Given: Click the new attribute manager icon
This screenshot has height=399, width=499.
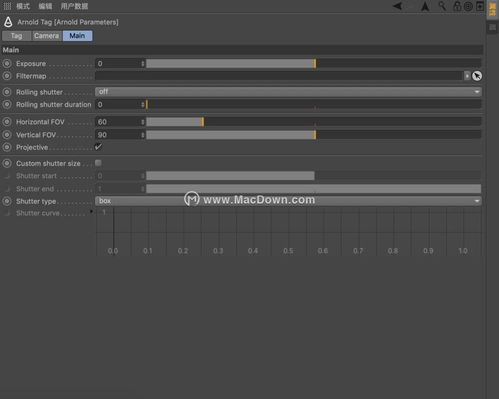Looking at the screenshot, I should [480, 6].
